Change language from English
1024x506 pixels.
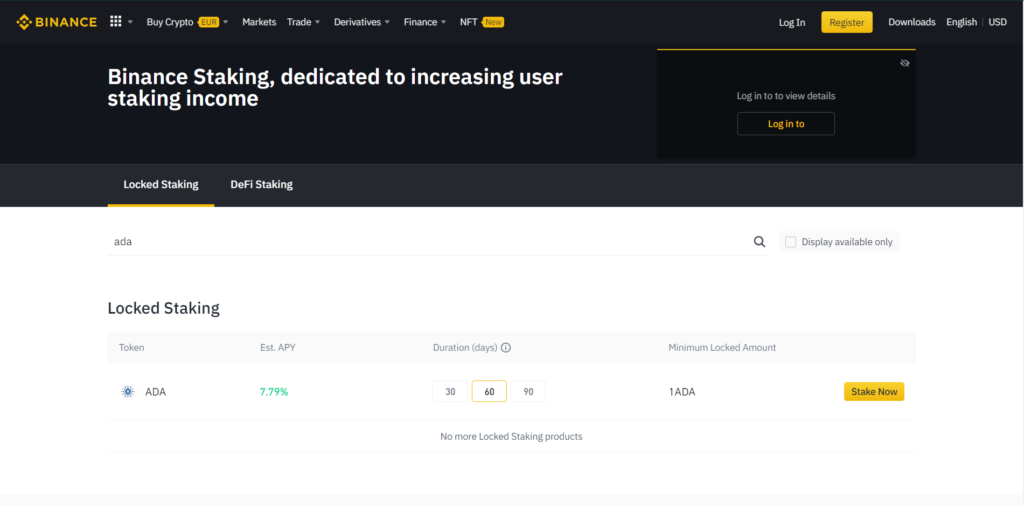961,22
